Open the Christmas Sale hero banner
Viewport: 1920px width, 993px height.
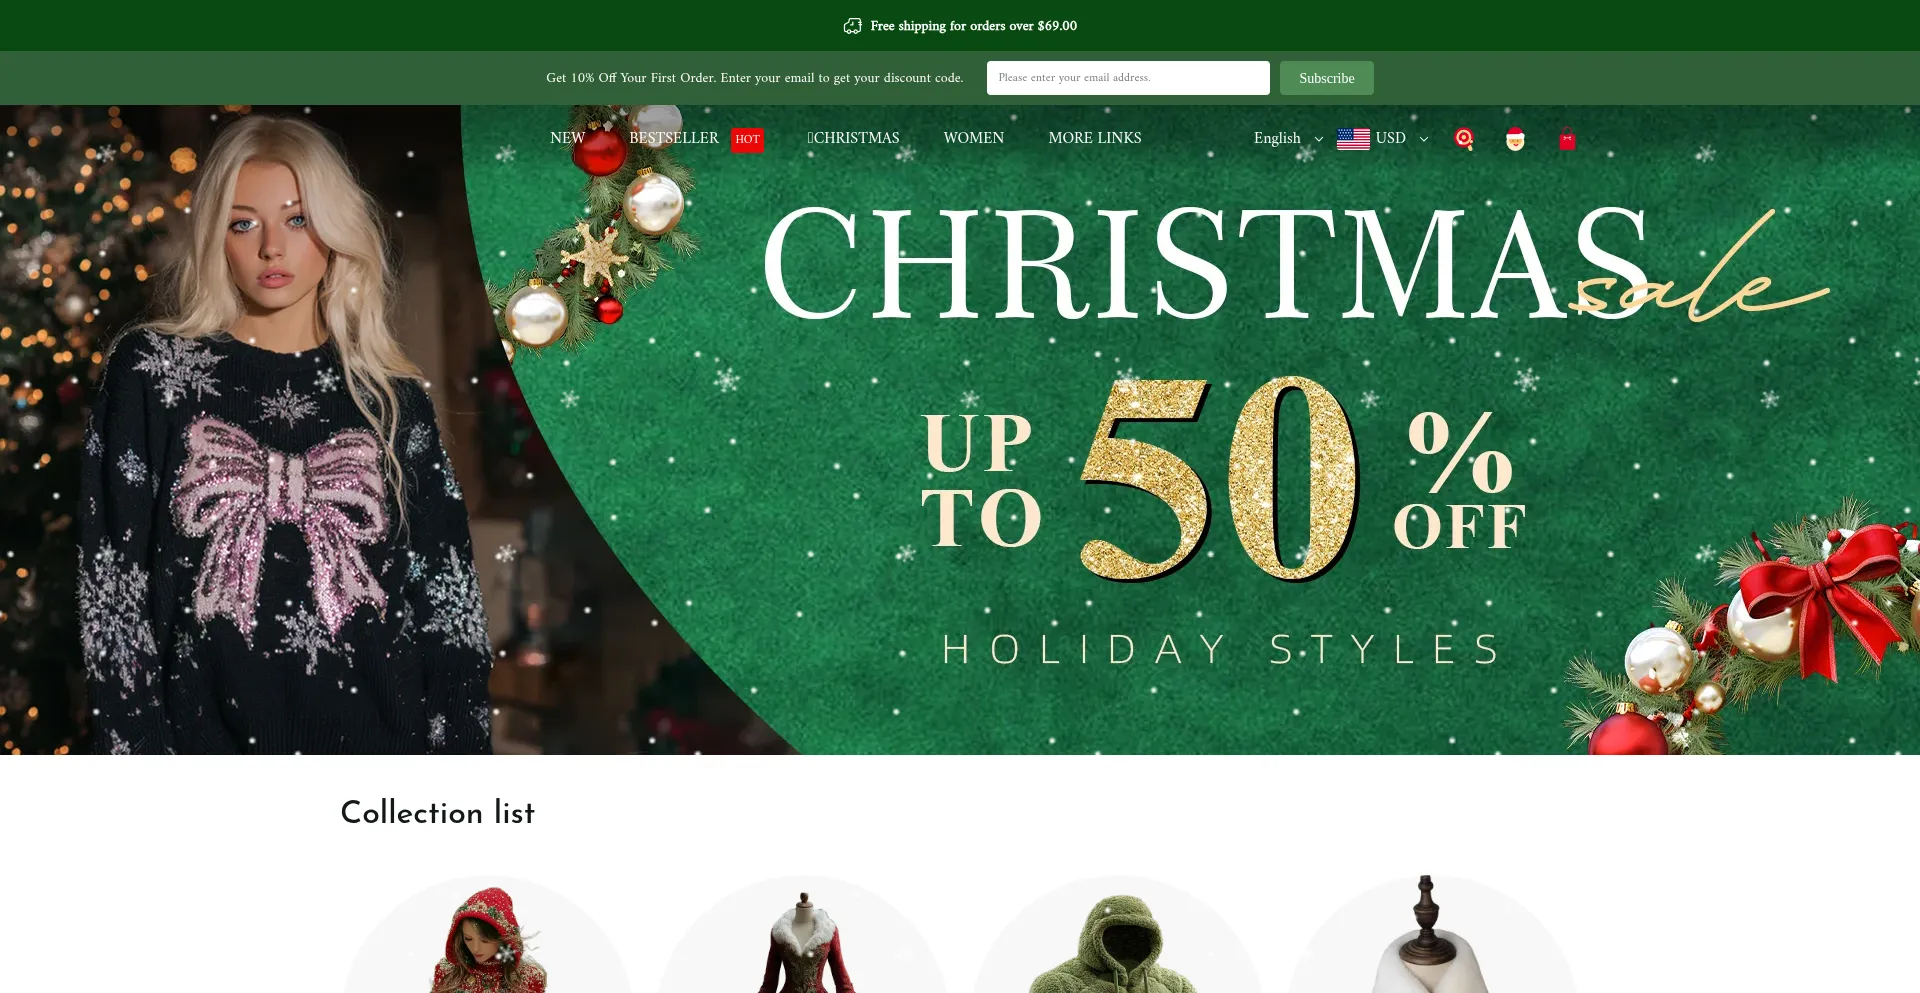960,430
